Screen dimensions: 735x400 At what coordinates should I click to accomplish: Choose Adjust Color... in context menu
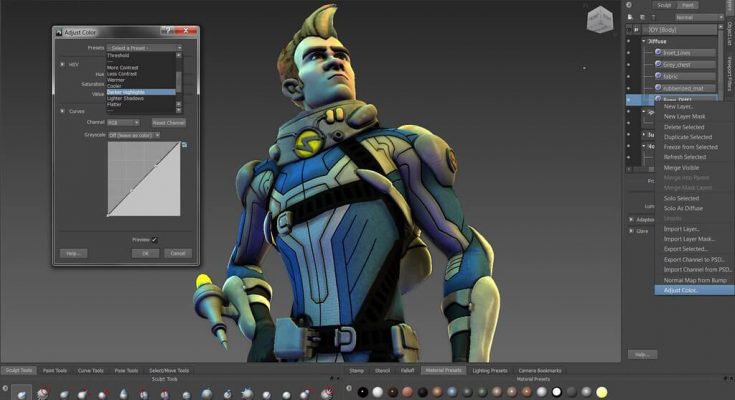(x=694, y=291)
